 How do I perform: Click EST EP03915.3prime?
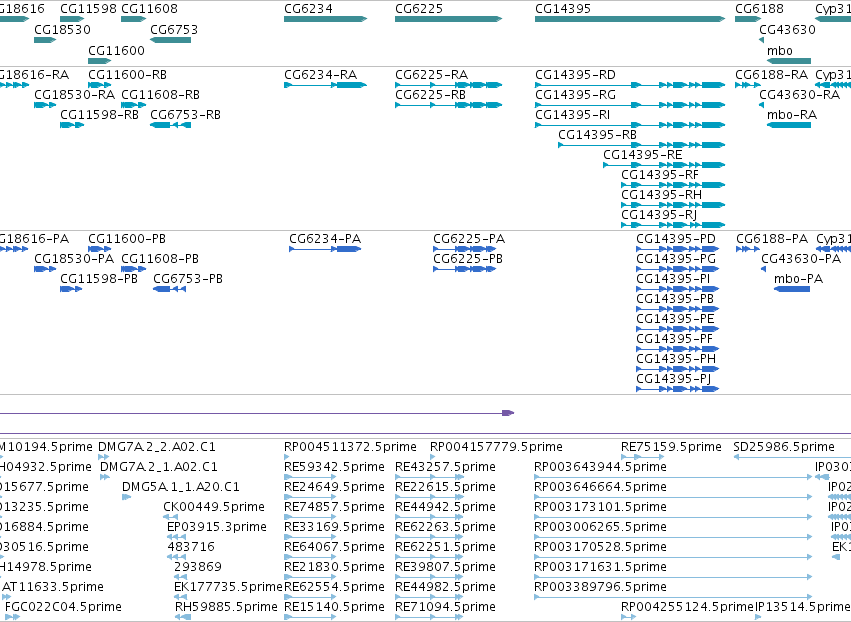click(x=217, y=526)
